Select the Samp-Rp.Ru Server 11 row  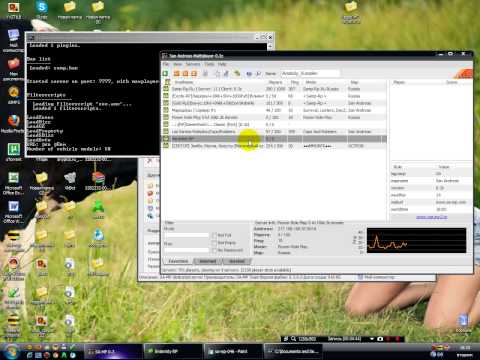coord(275,89)
